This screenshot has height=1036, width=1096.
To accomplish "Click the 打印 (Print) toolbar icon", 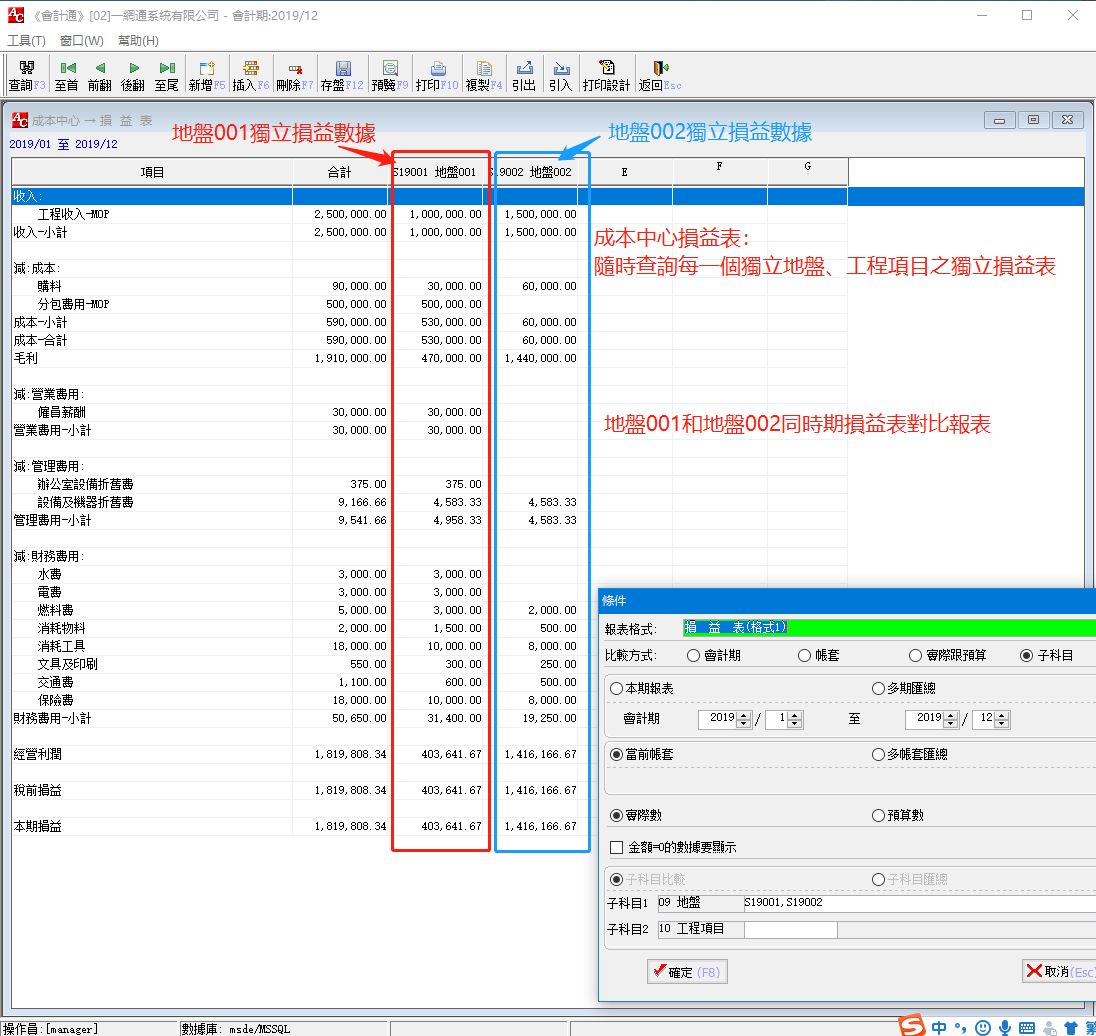I will point(437,76).
